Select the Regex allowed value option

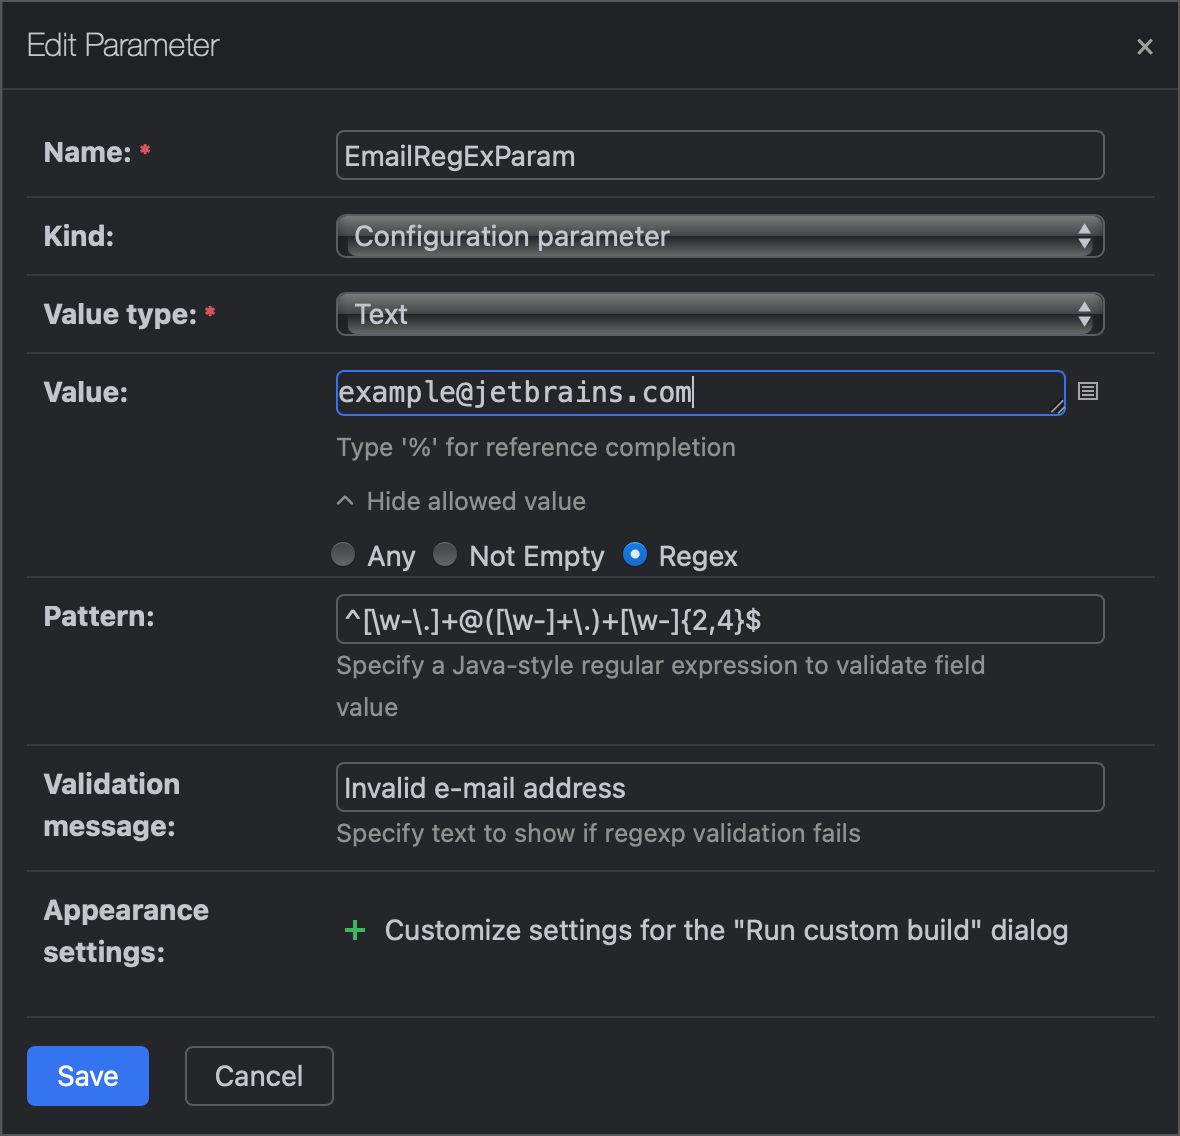tap(635, 554)
